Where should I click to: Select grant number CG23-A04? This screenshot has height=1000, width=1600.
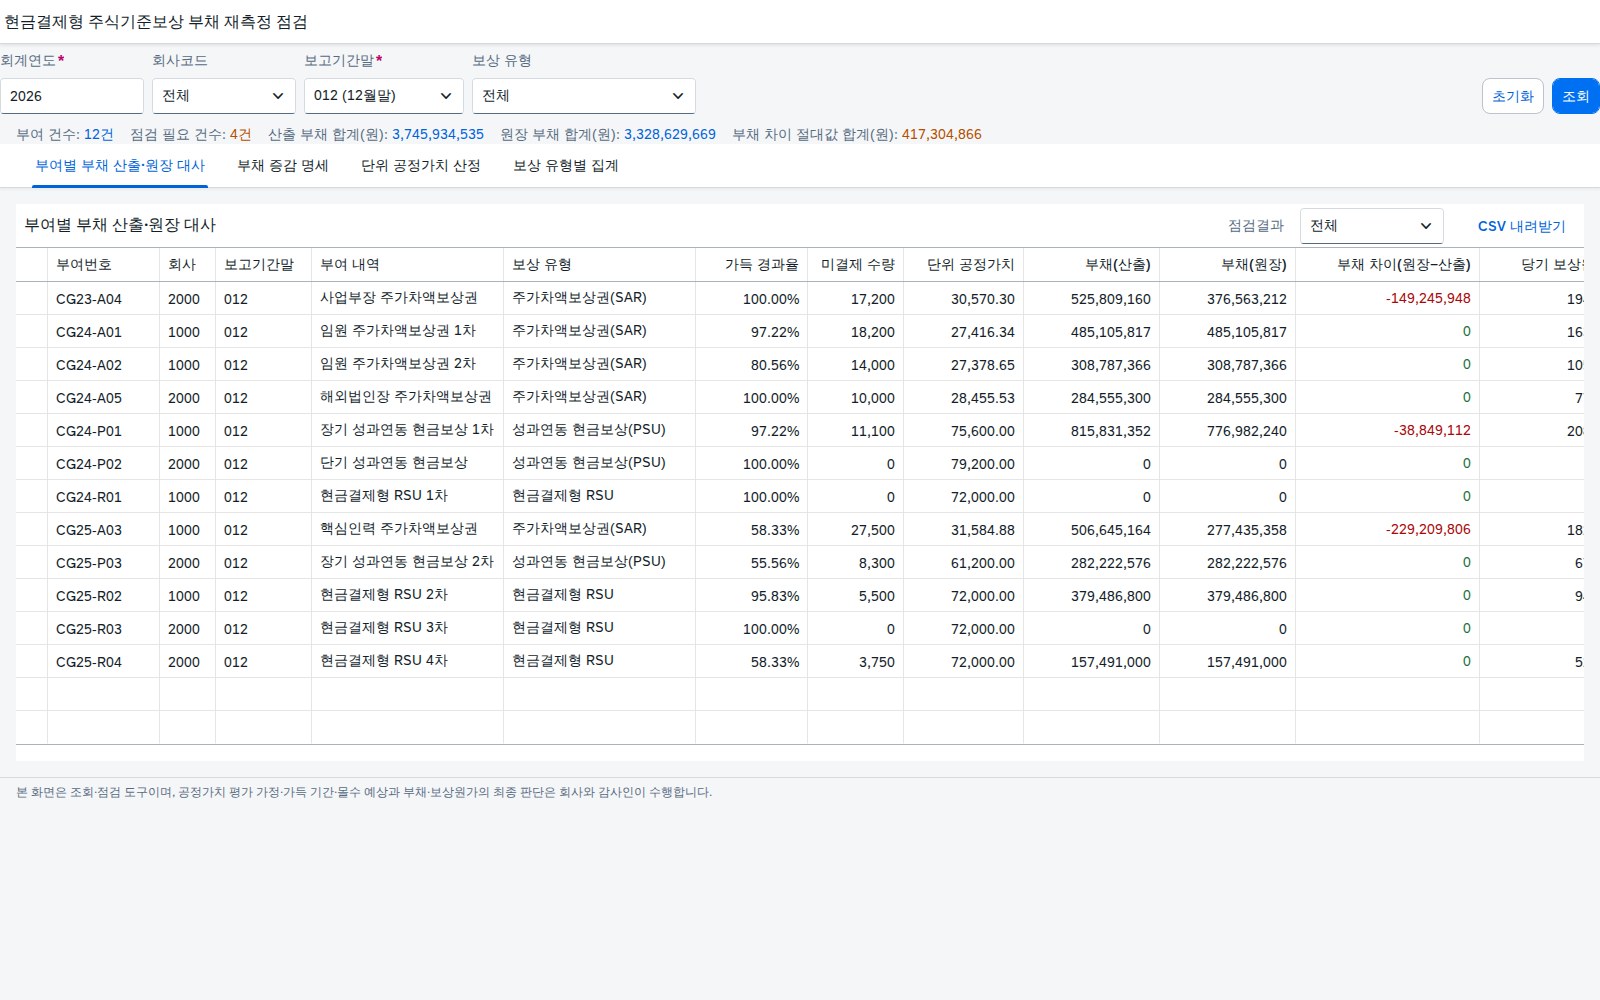tap(89, 299)
